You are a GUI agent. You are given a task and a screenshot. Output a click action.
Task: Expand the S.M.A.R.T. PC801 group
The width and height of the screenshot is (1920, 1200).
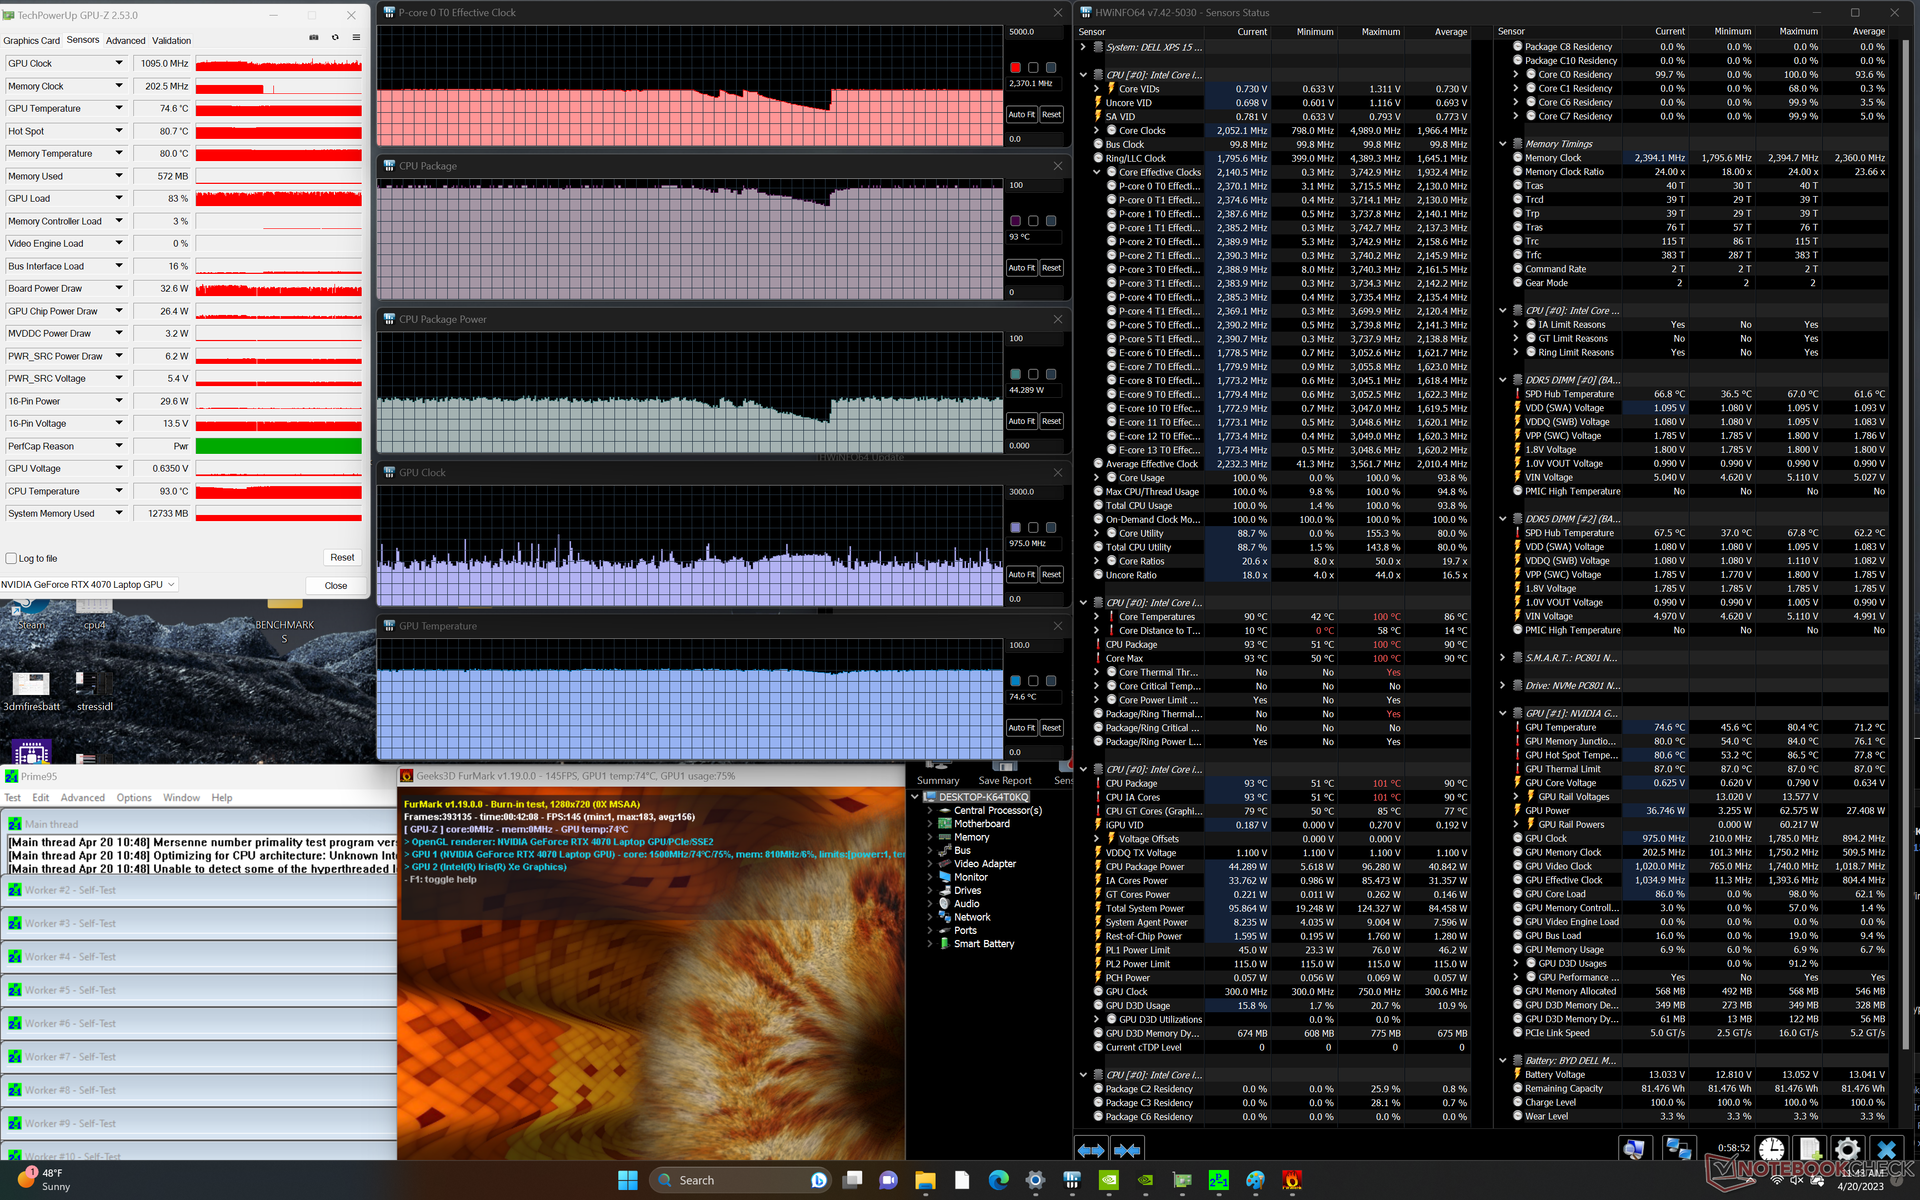[x=1502, y=658]
